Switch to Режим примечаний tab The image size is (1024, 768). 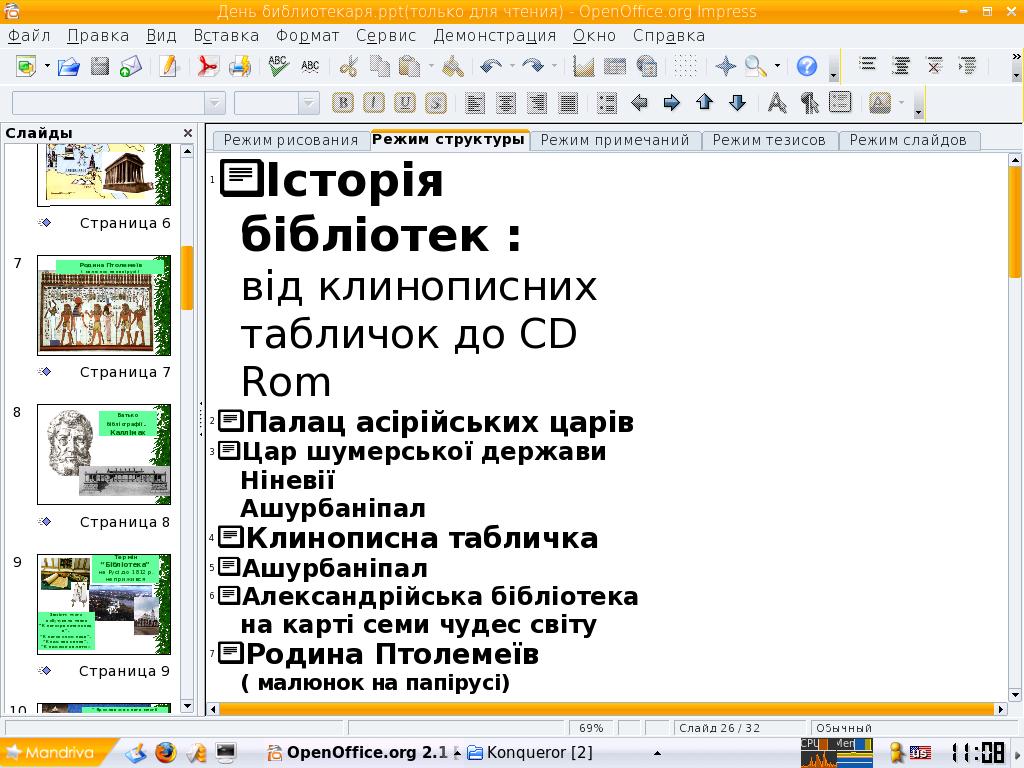click(x=615, y=140)
